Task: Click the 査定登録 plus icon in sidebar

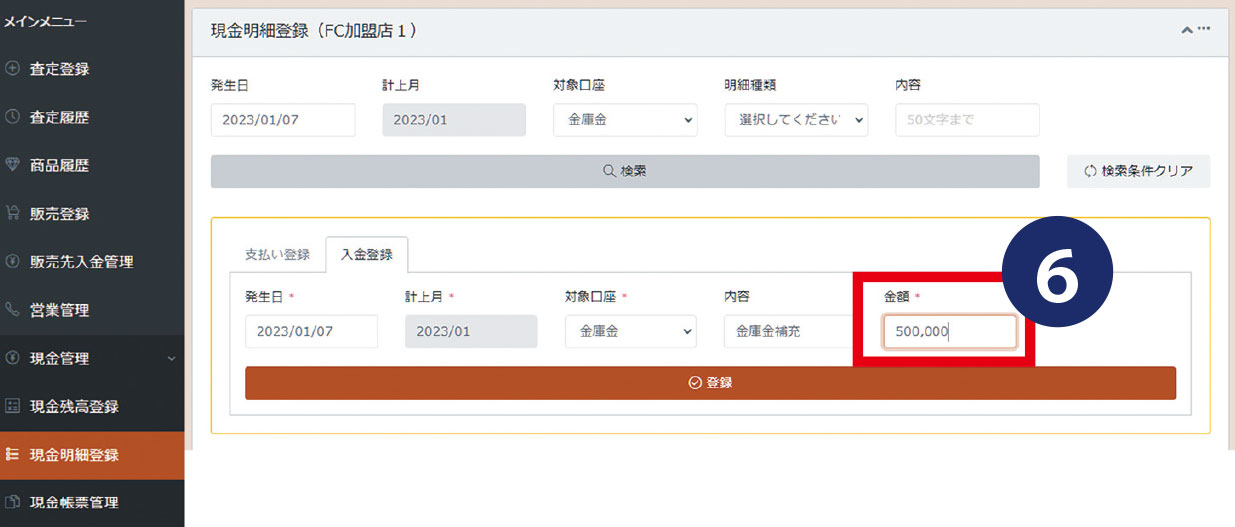Action: click(x=12, y=69)
